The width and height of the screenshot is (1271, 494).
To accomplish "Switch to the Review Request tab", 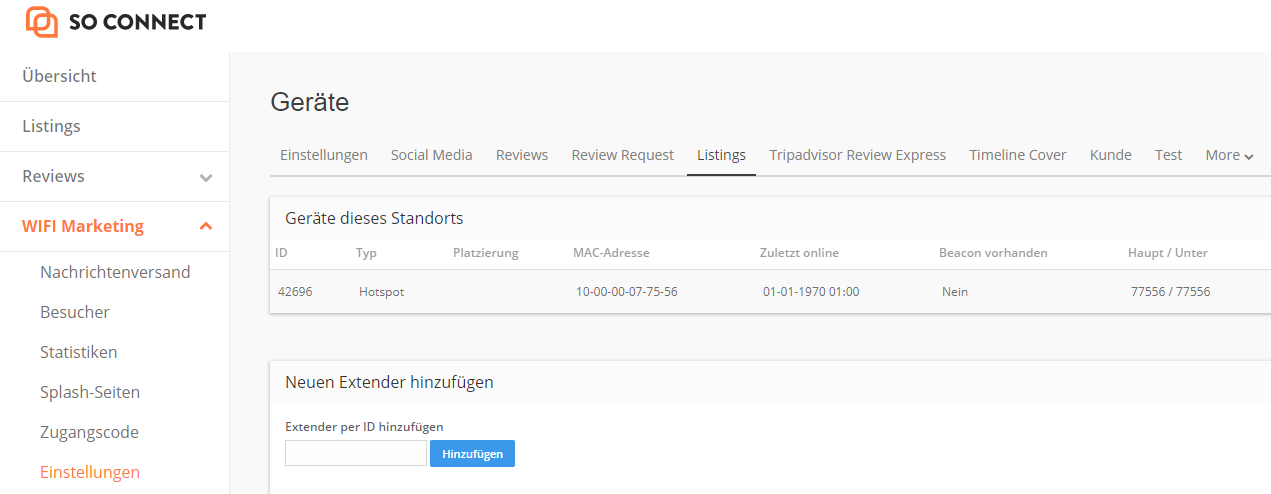I will pyautogui.click(x=623, y=155).
